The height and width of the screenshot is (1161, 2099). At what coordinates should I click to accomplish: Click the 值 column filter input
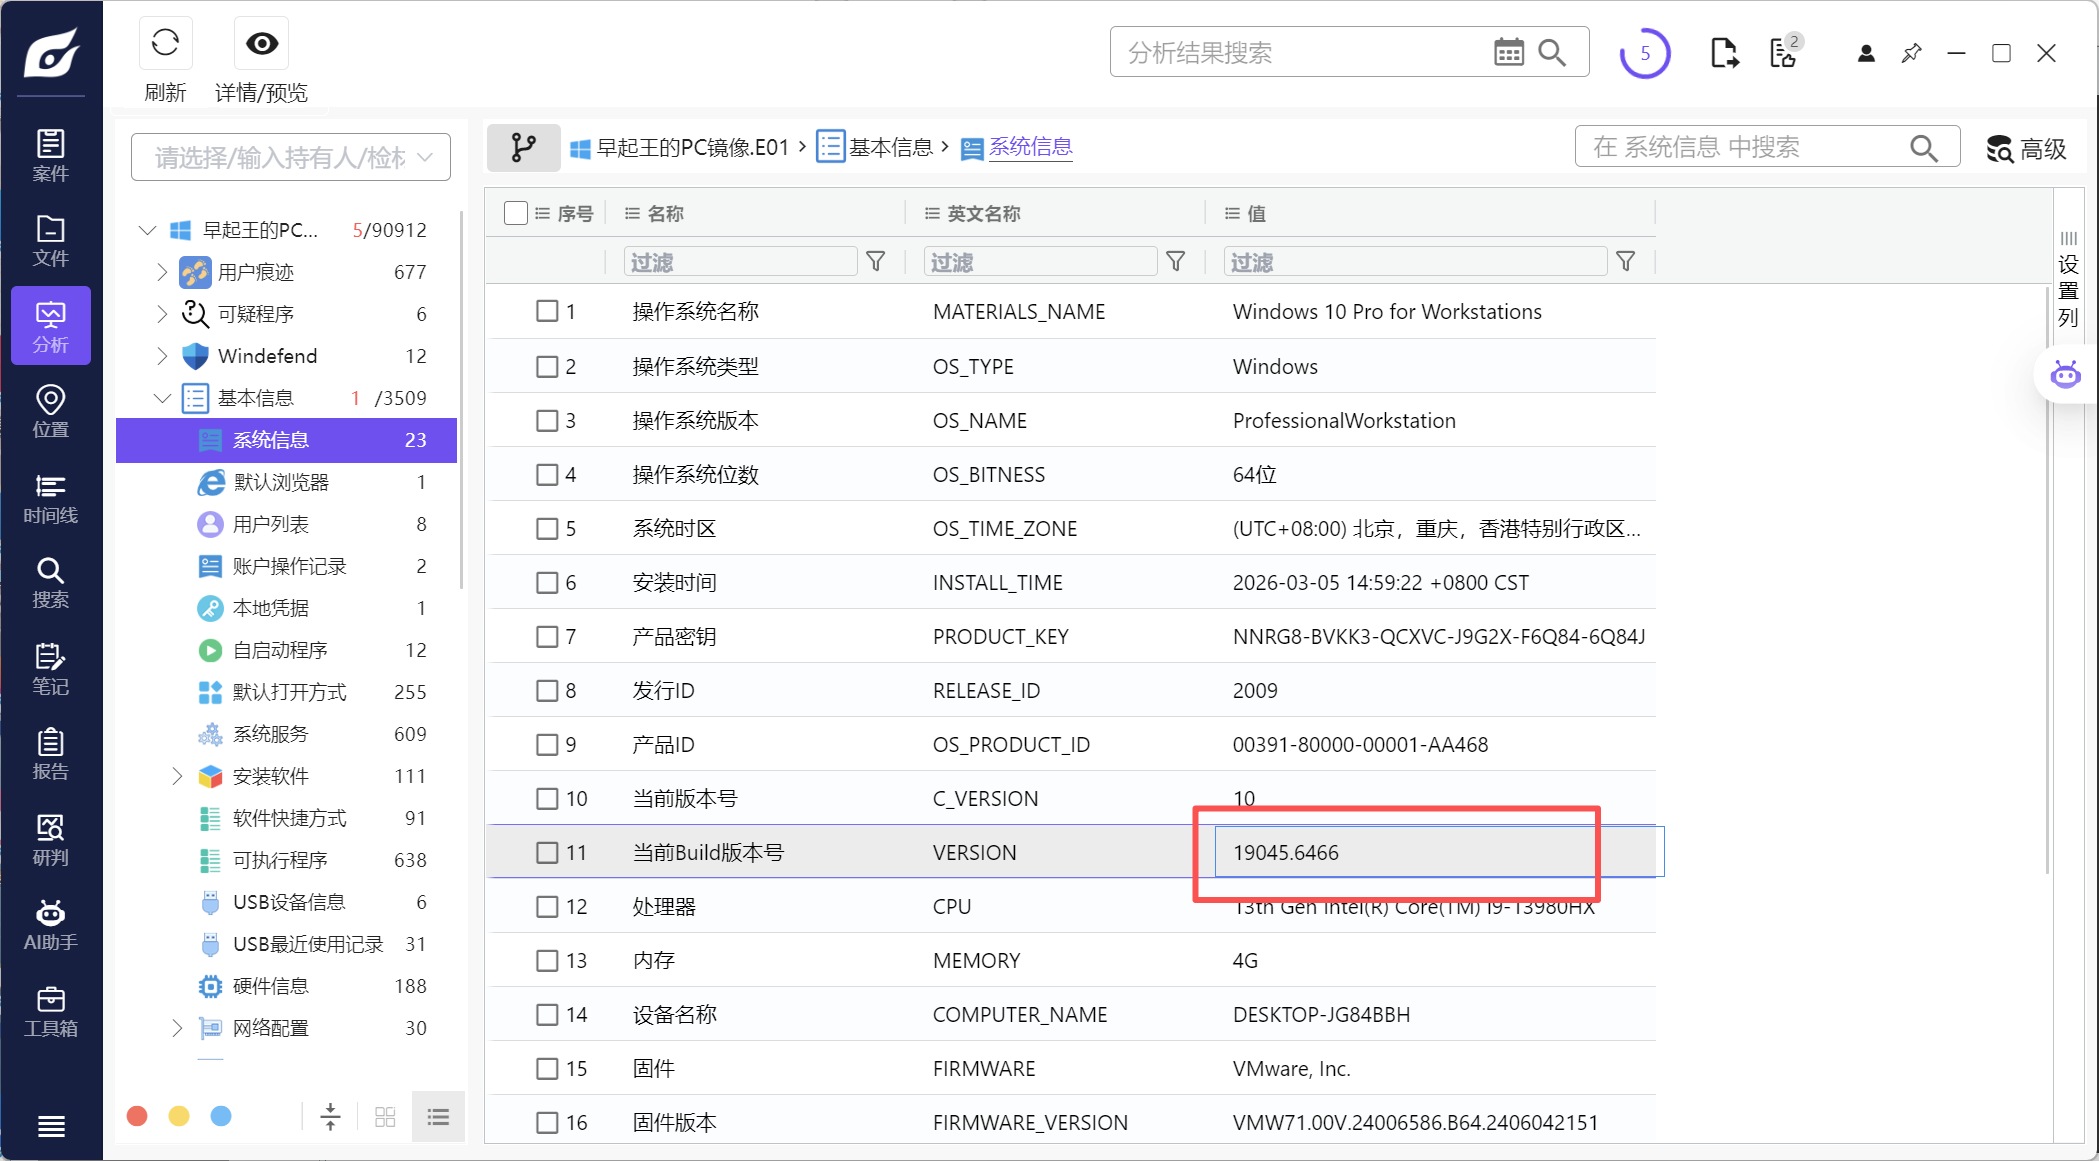pyautogui.click(x=1415, y=262)
